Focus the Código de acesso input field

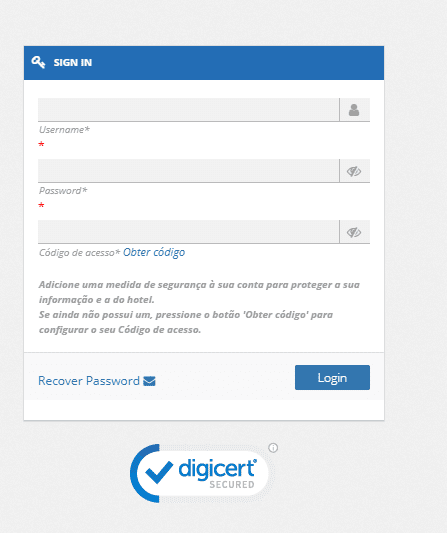click(x=189, y=232)
